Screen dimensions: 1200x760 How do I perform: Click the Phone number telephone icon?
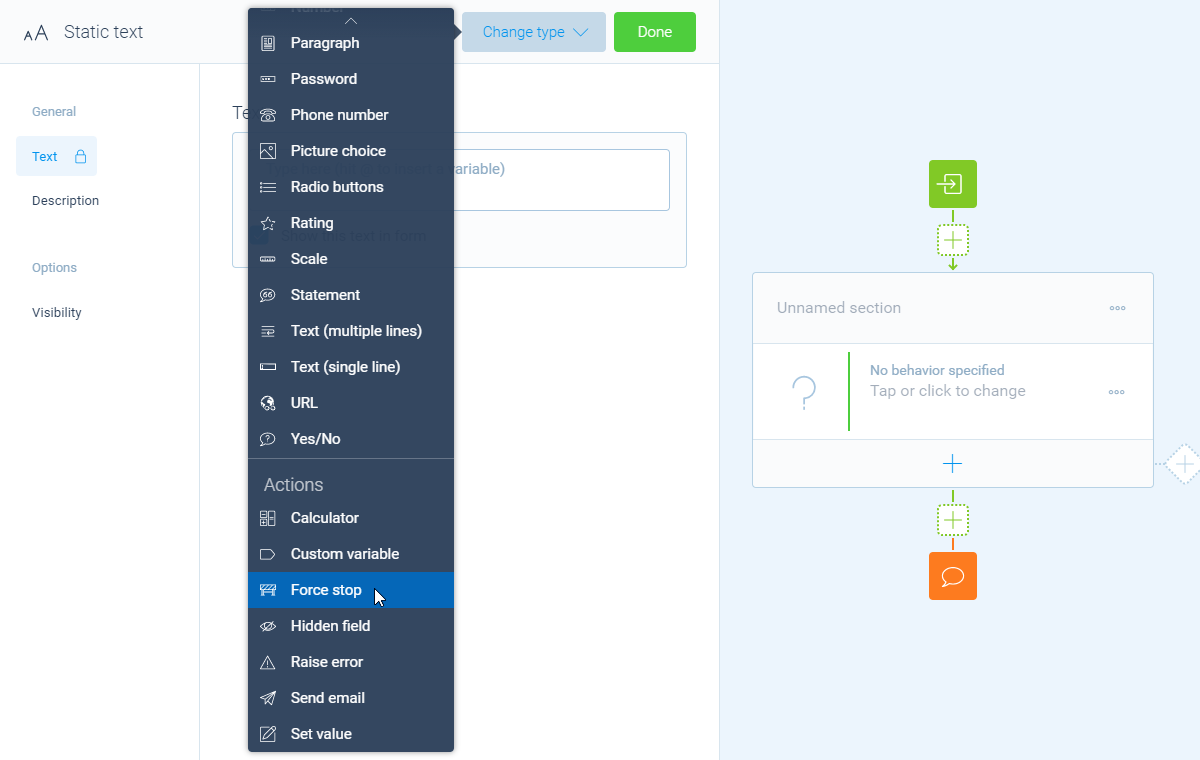click(267, 115)
